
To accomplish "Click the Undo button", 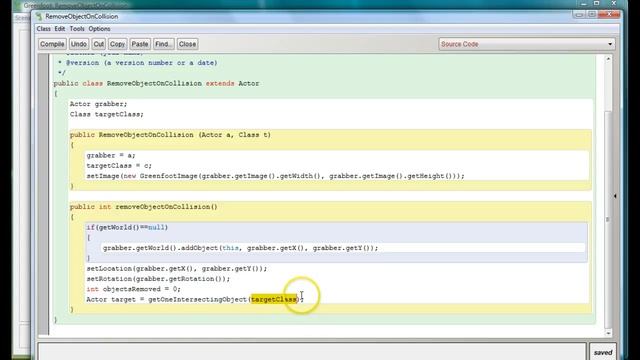I will coord(78,44).
